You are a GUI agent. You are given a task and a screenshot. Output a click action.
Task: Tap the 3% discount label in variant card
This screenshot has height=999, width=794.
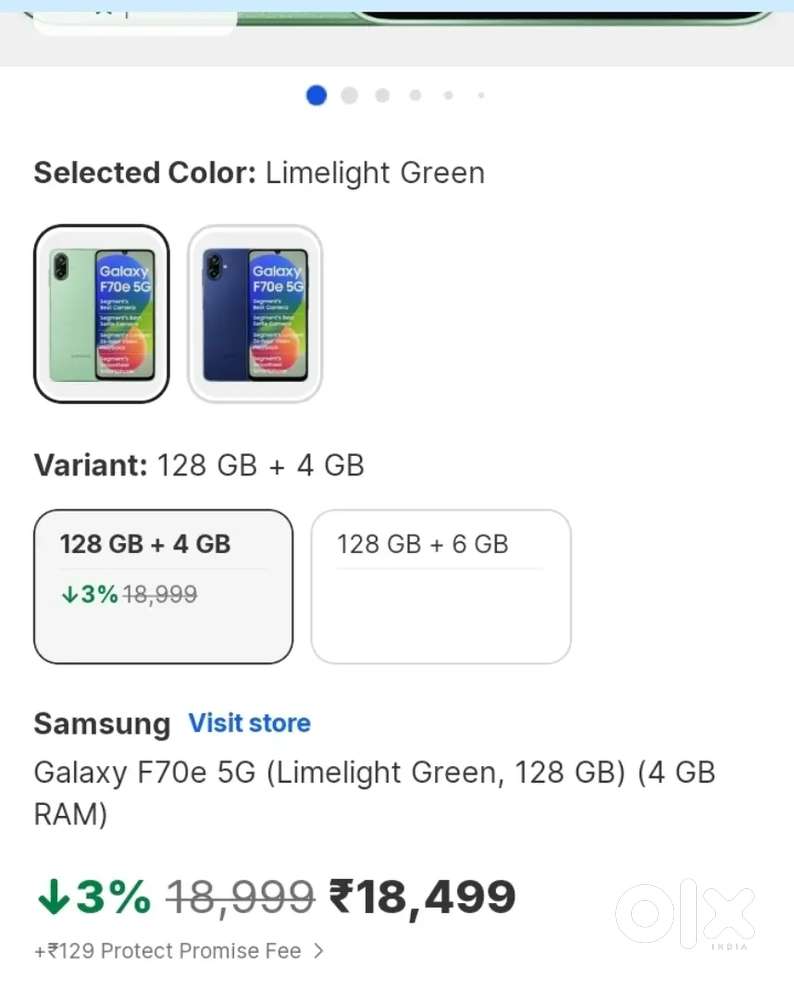pyautogui.click(x=90, y=594)
